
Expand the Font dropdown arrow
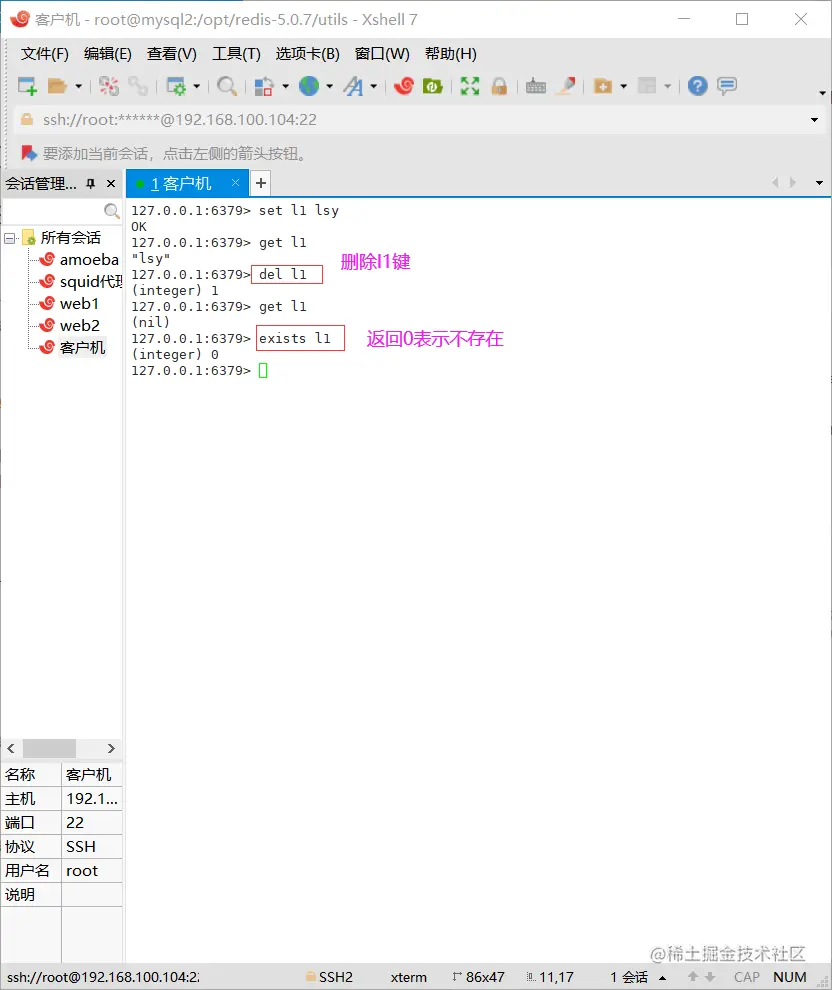373,86
